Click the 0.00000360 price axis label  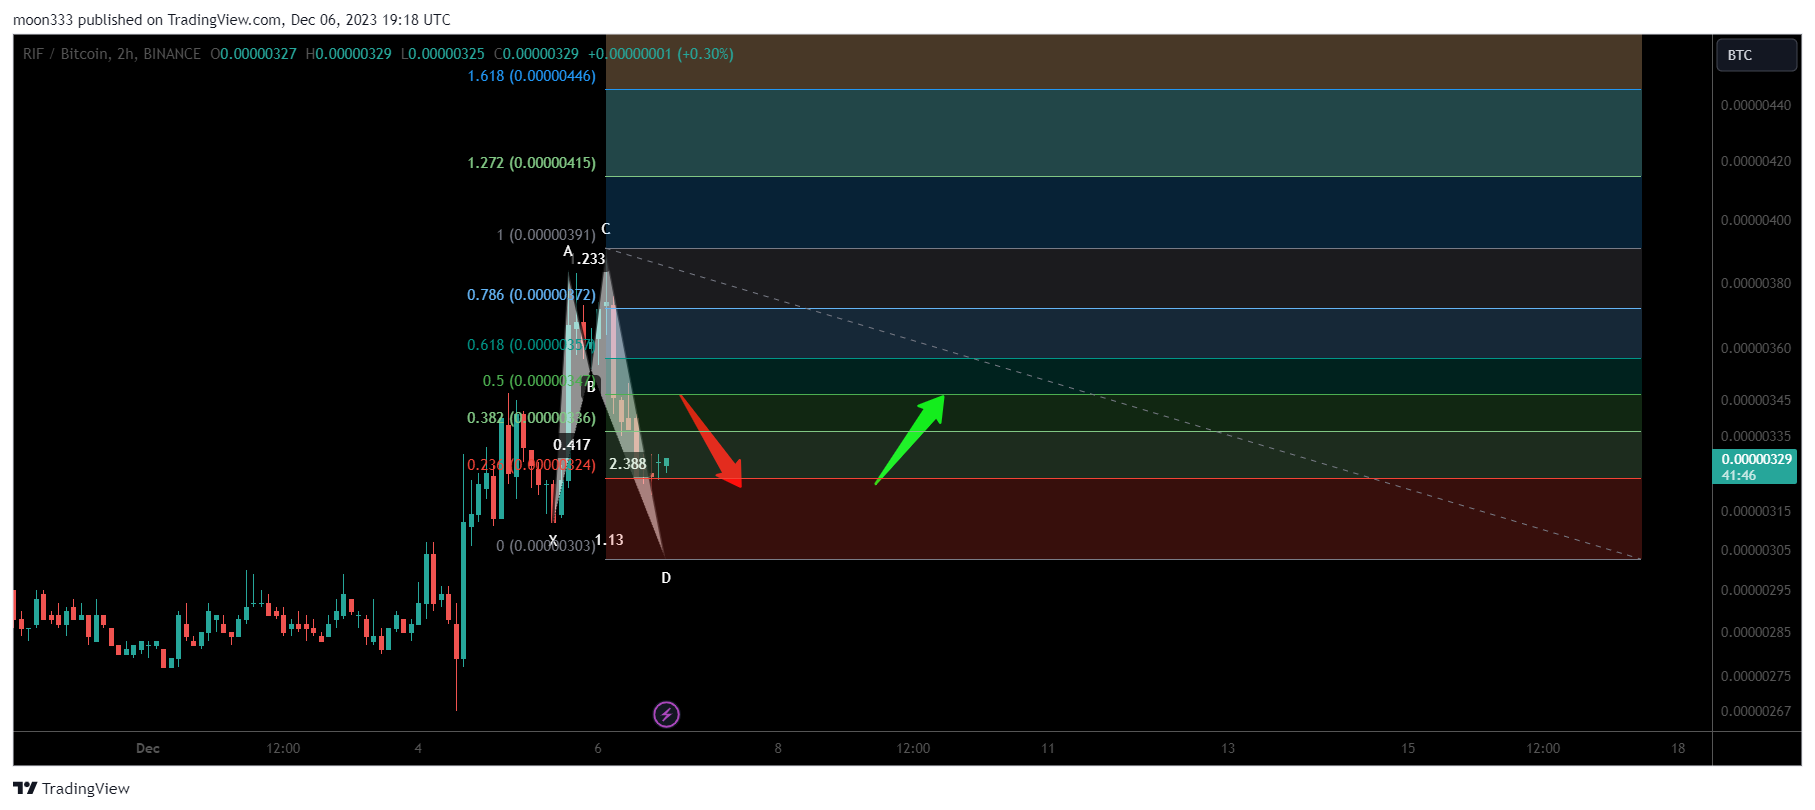1756,348
